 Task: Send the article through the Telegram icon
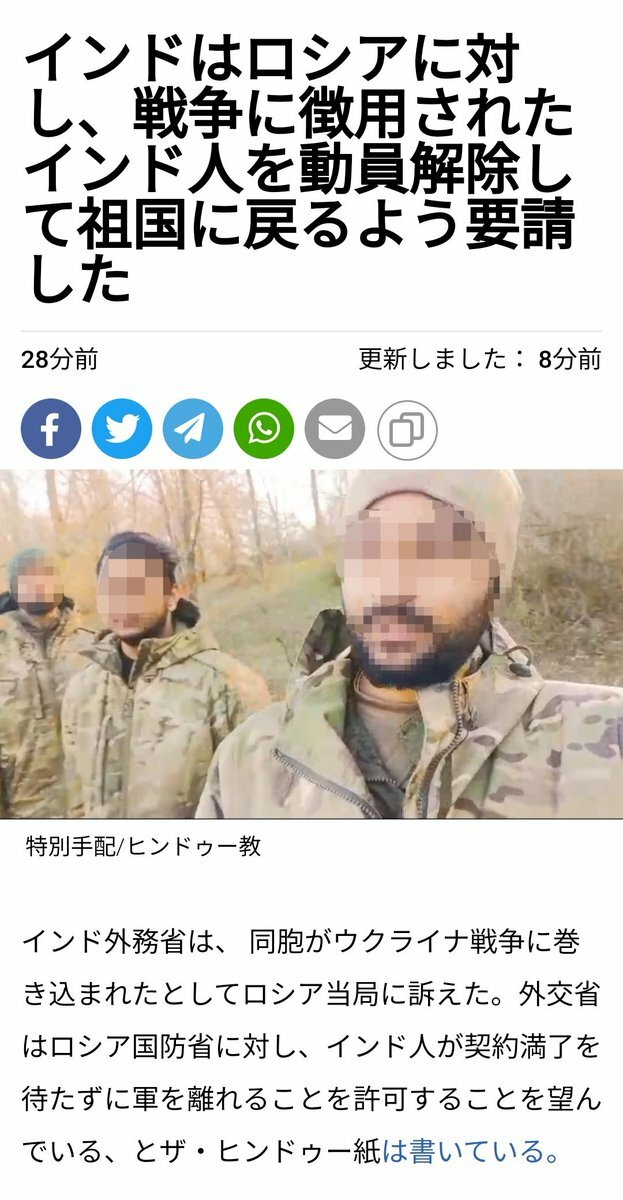pyautogui.click(x=193, y=430)
